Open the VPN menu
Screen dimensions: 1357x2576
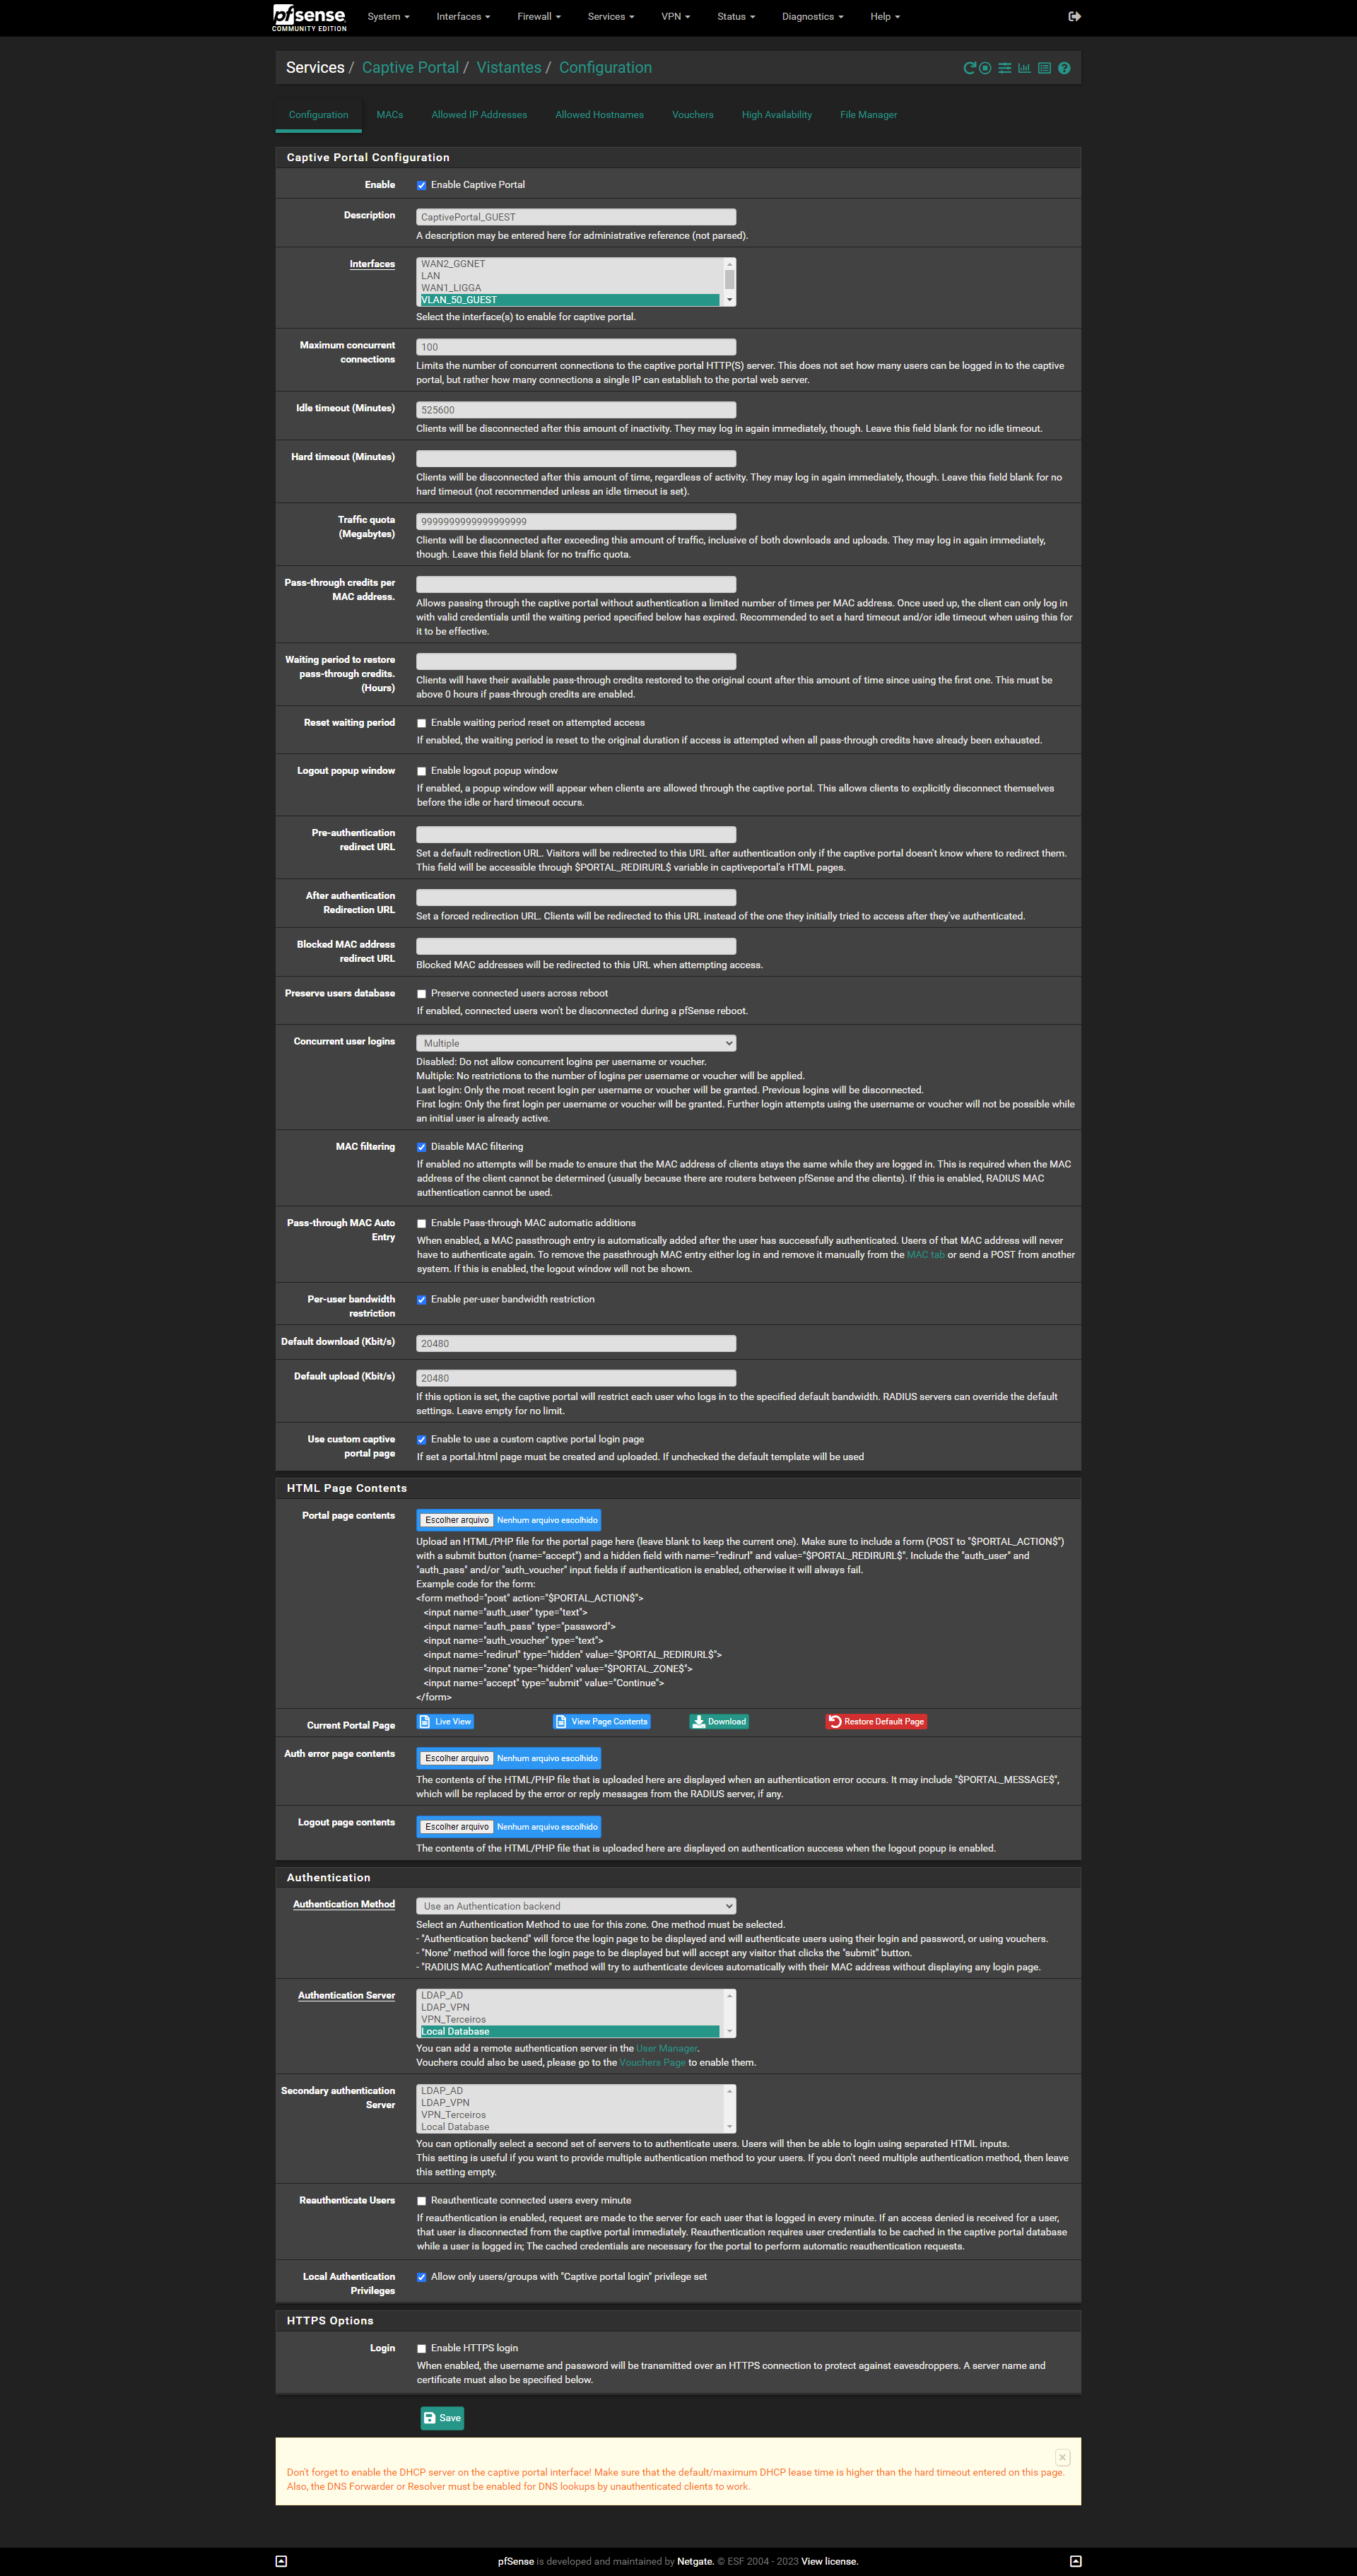(x=675, y=16)
